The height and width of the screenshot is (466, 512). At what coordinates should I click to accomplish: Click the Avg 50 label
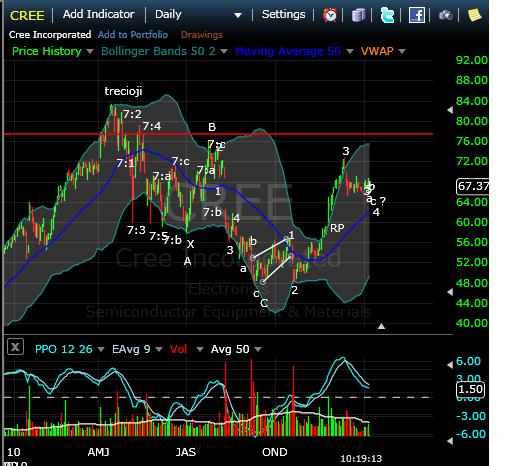[230, 349]
